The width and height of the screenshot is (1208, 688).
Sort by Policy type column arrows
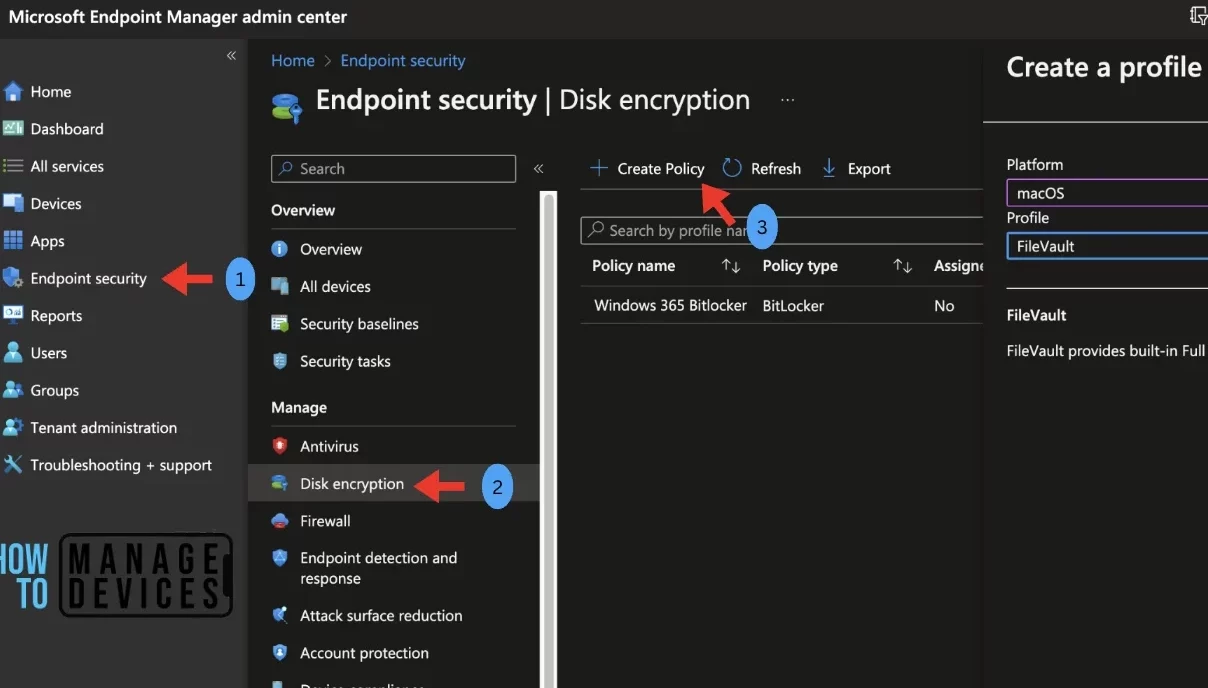coord(903,266)
